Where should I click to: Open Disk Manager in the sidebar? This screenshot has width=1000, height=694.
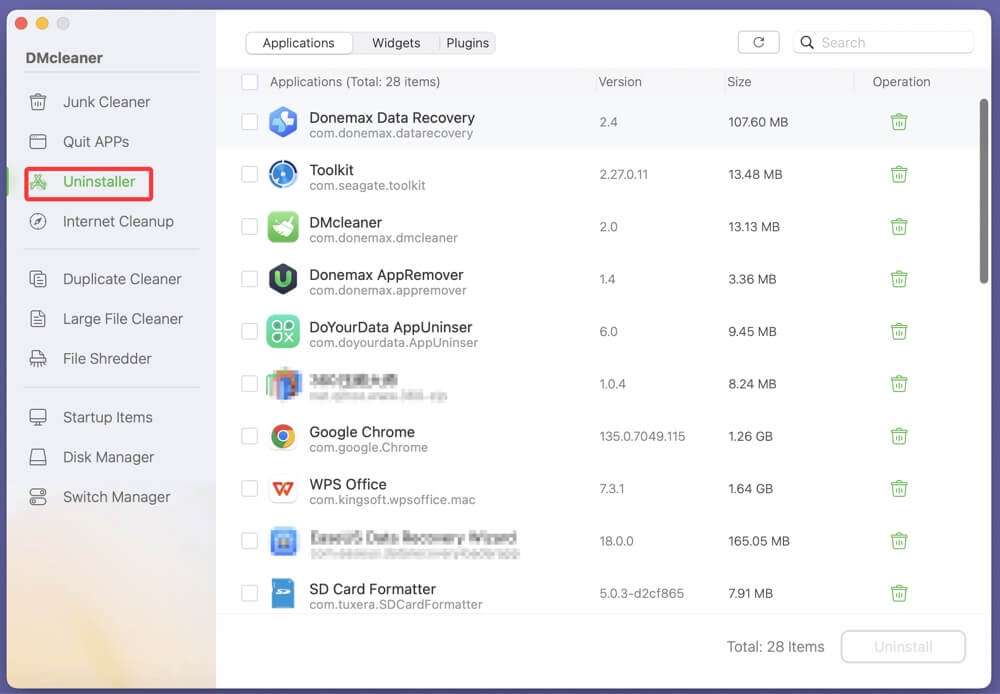(40, 457)
